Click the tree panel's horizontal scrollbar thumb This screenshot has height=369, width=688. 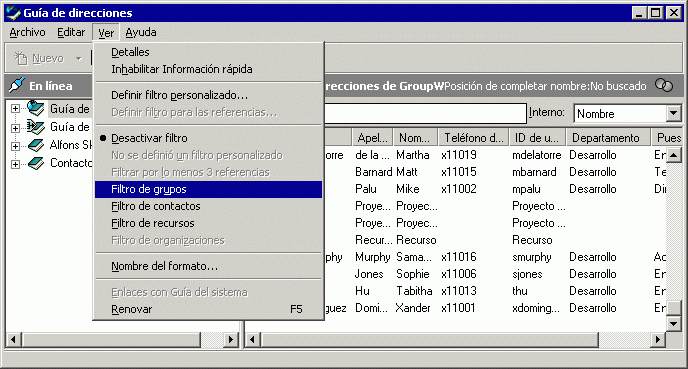tap(111, 339)
